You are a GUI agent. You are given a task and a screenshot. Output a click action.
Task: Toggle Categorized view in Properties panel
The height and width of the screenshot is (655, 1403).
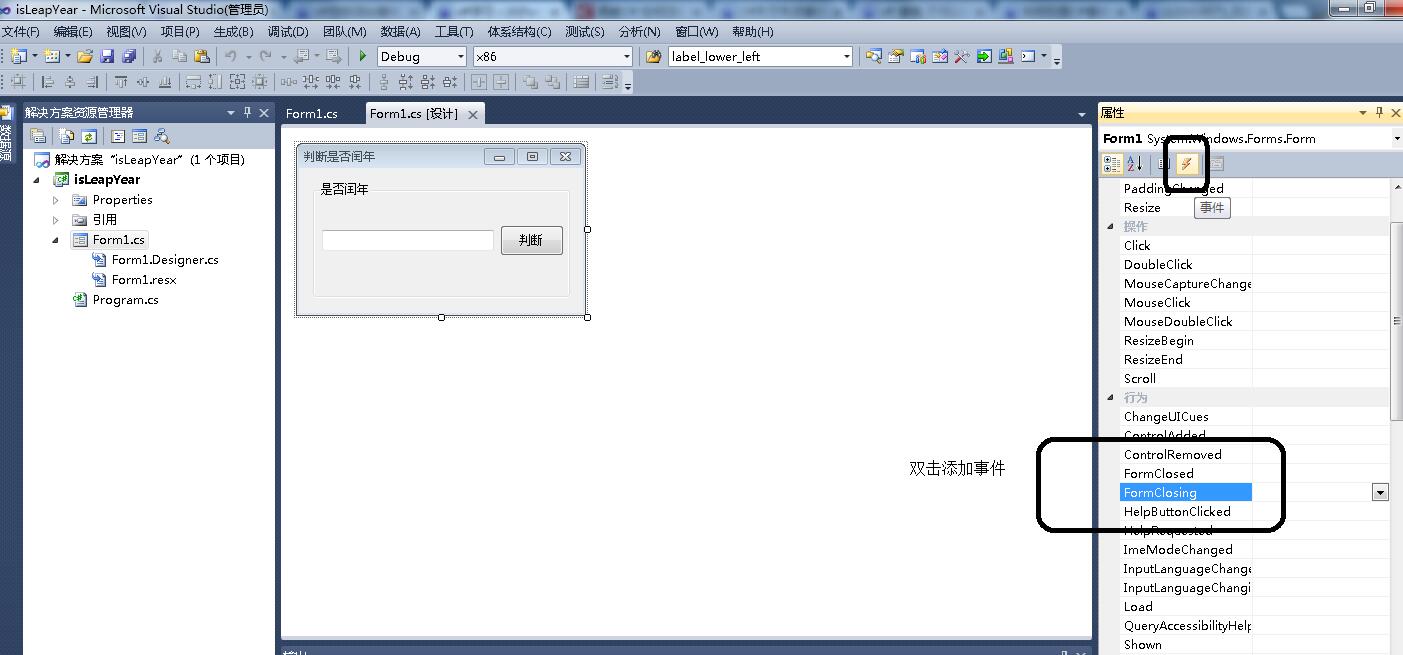click(1112, 164)
